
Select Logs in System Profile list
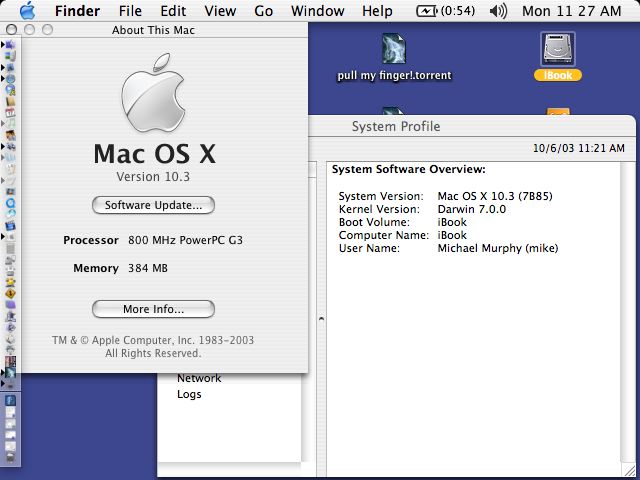(189, 394)
